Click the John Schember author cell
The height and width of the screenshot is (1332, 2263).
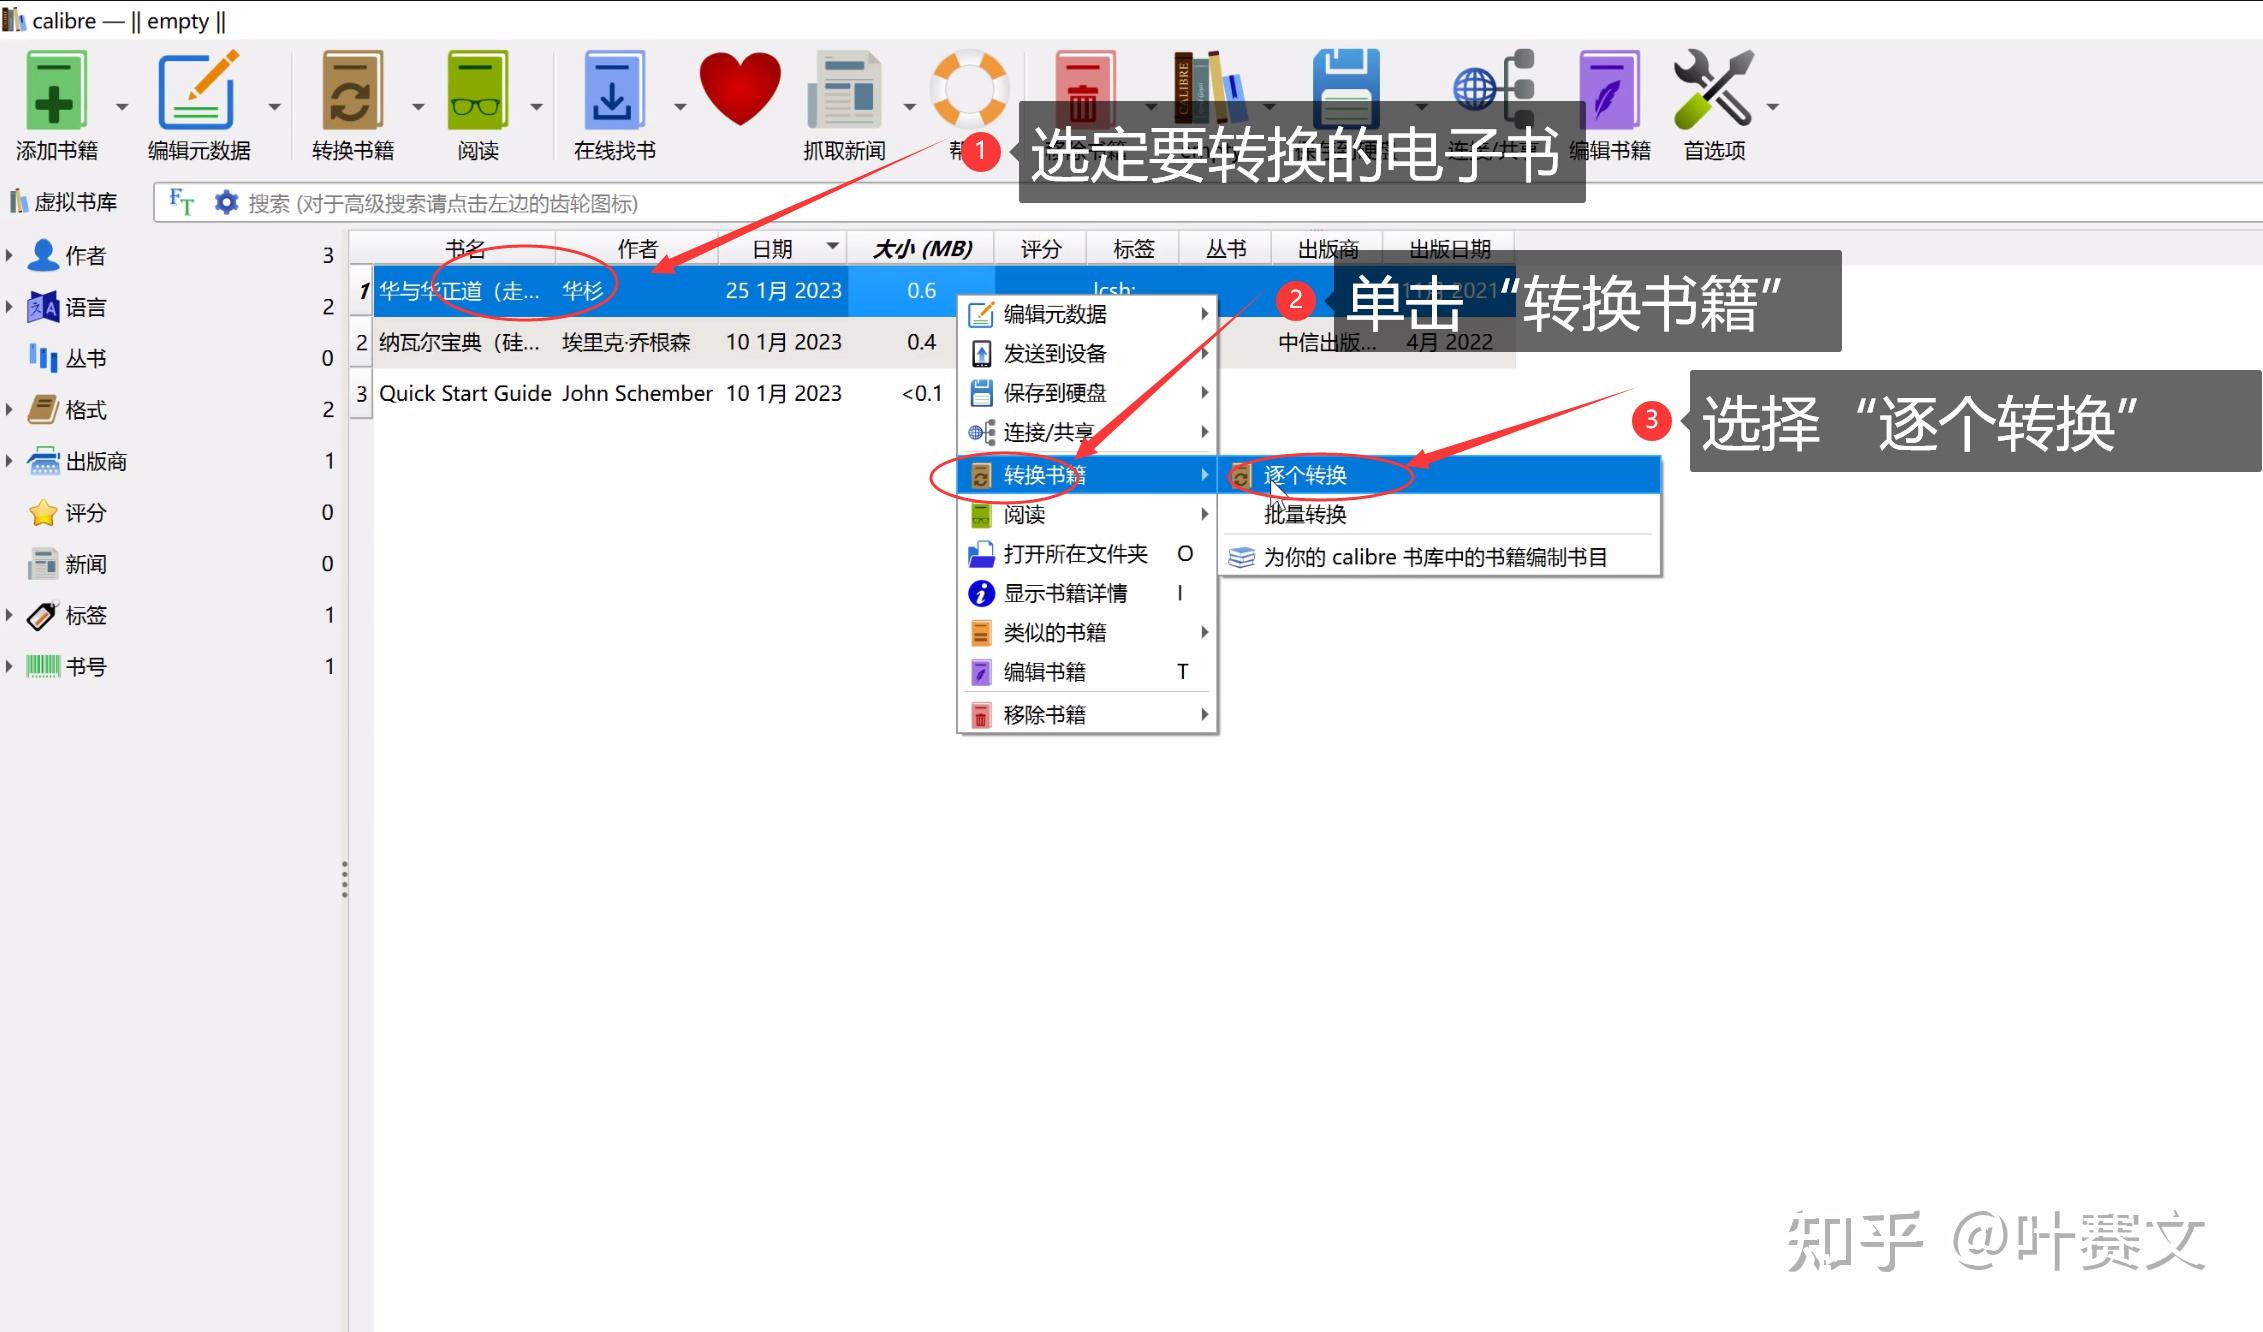tap(637, 393)
